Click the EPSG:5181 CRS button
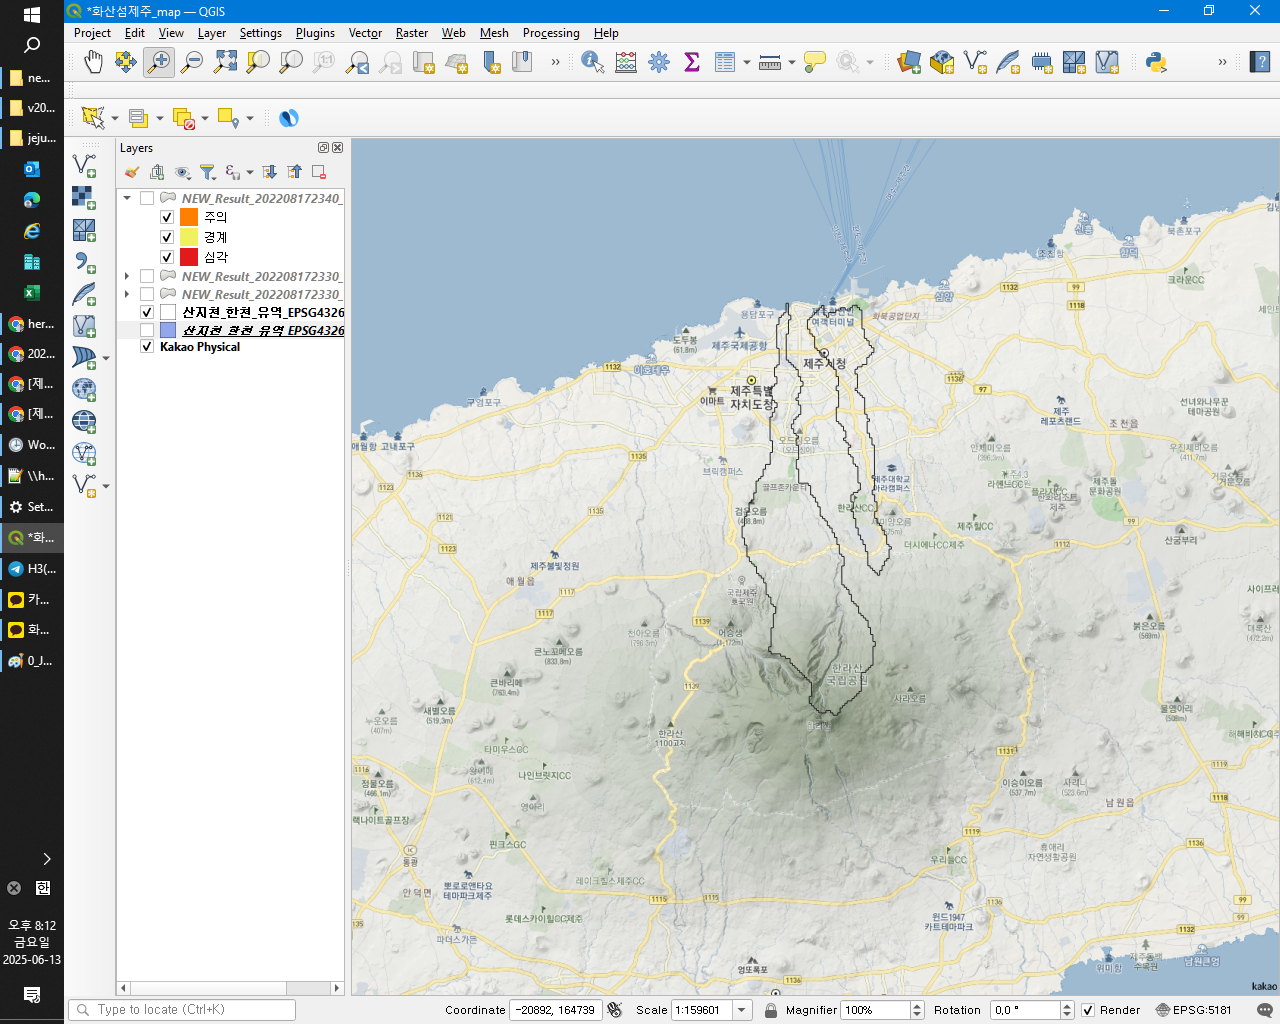 coord(1194,1010)
